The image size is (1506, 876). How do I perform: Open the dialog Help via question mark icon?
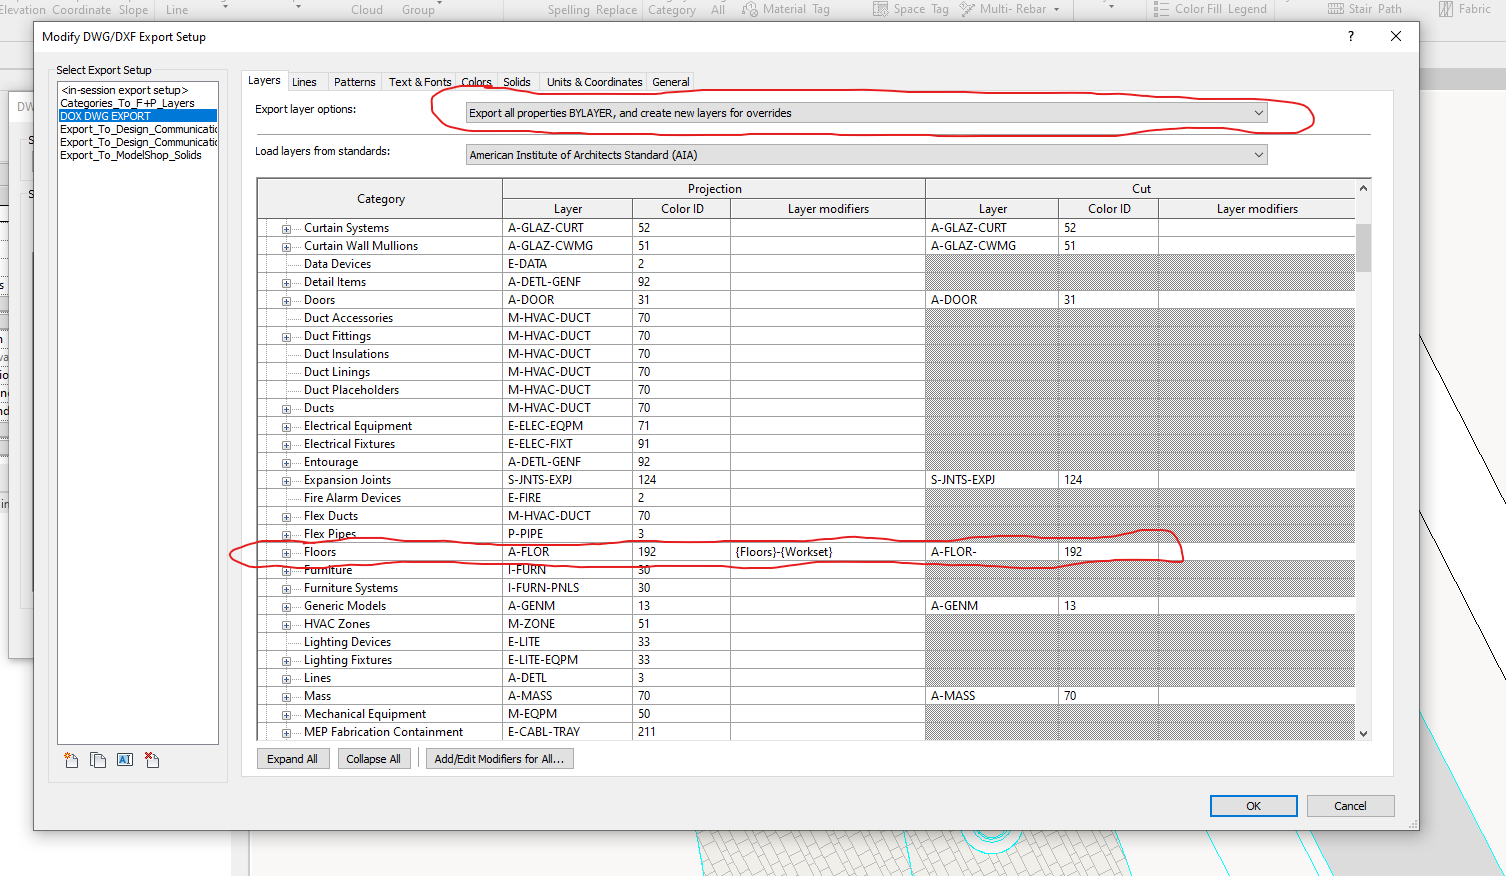point(1350,36)
